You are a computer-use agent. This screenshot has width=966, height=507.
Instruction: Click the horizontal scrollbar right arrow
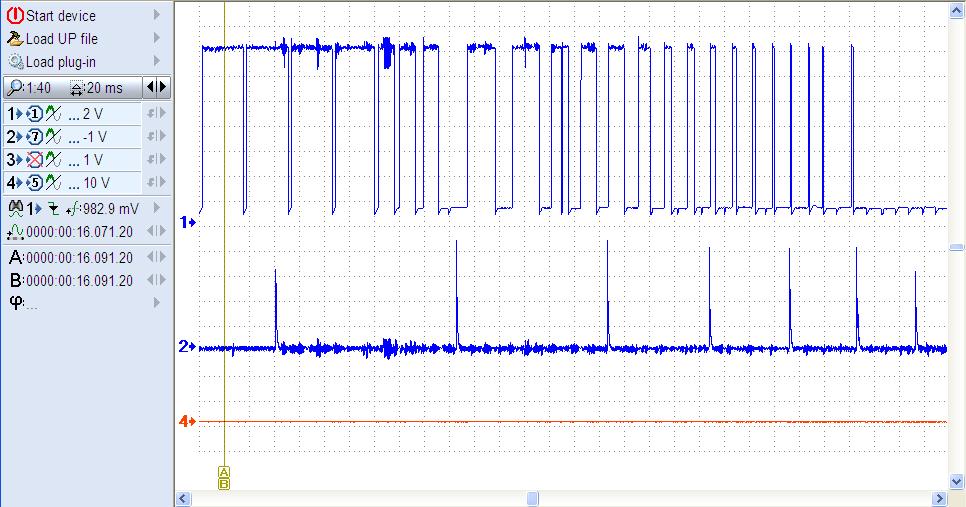[940, 498]
